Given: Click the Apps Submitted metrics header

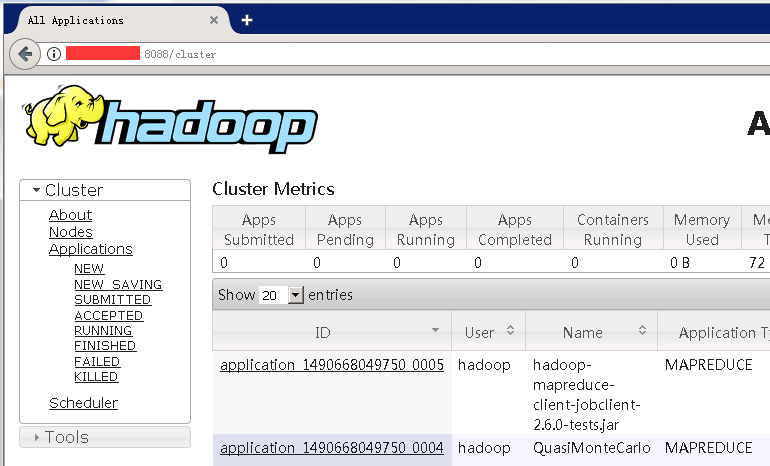Looking at the screenshot, I should click(259, 229).
